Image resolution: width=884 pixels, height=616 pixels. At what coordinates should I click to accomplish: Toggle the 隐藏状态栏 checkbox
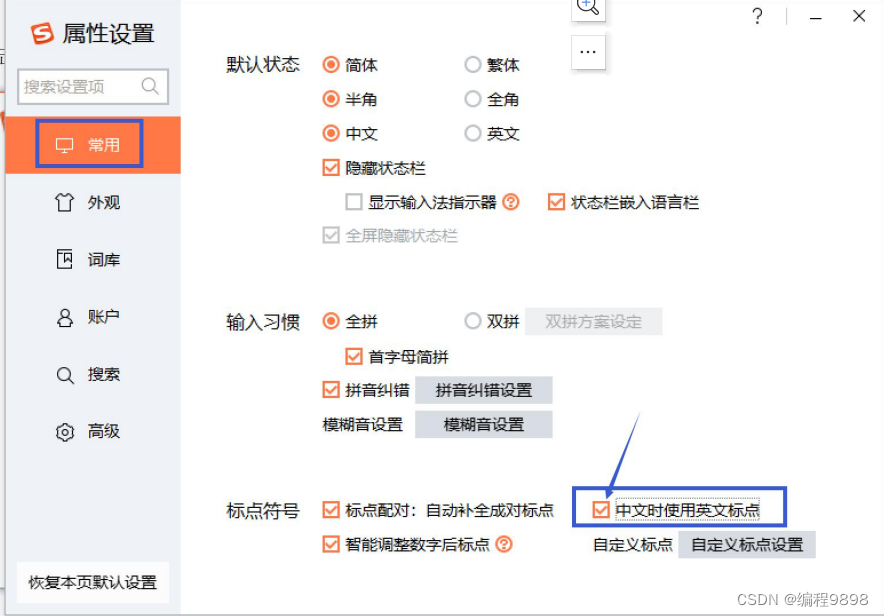[x=331, y=167]
